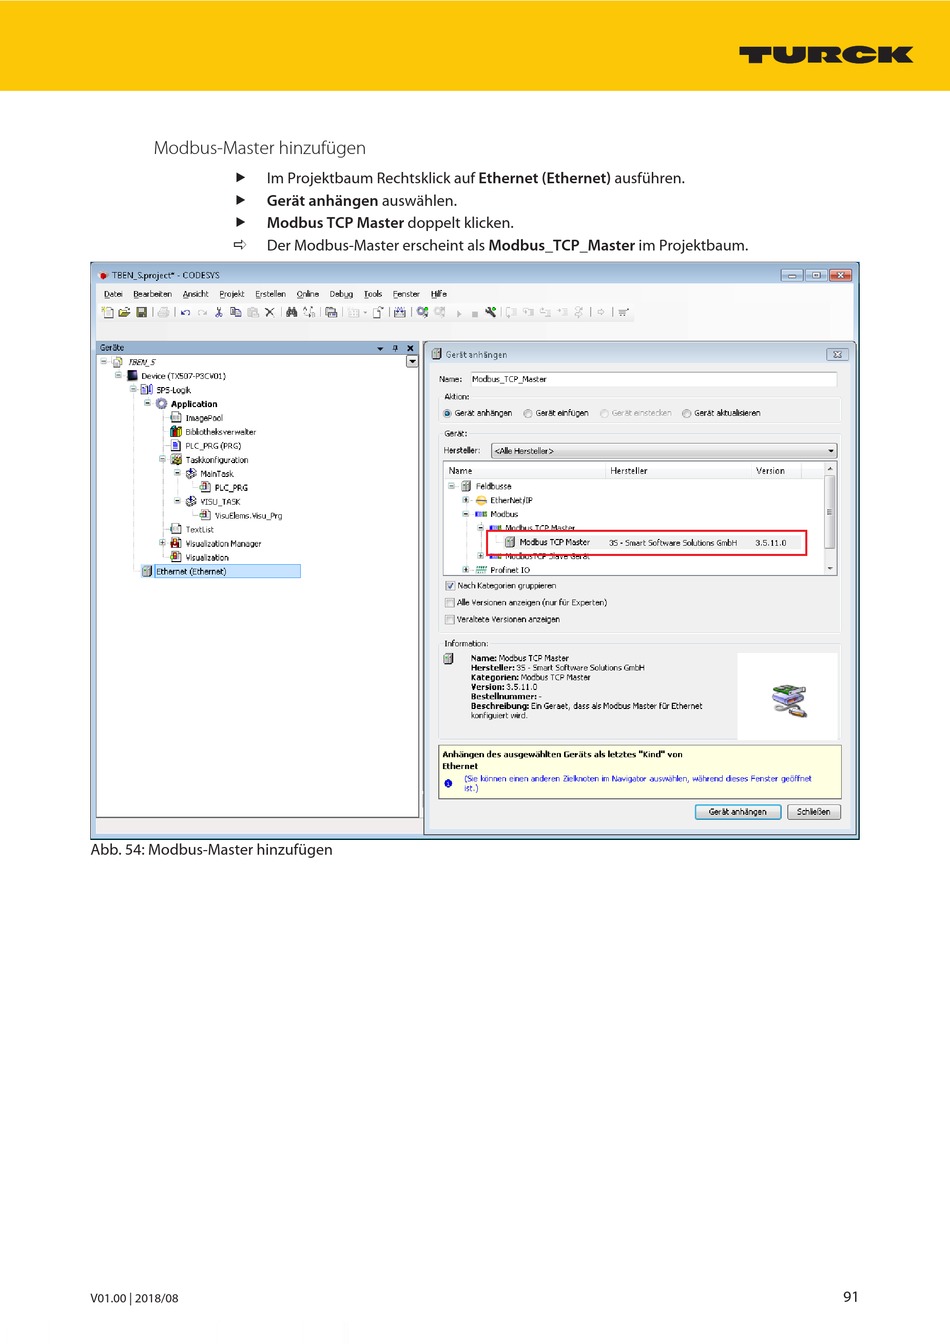Click the Cut scissors toolbar icon
Screen dimensions: 950x1344
[x=219, y=313]
